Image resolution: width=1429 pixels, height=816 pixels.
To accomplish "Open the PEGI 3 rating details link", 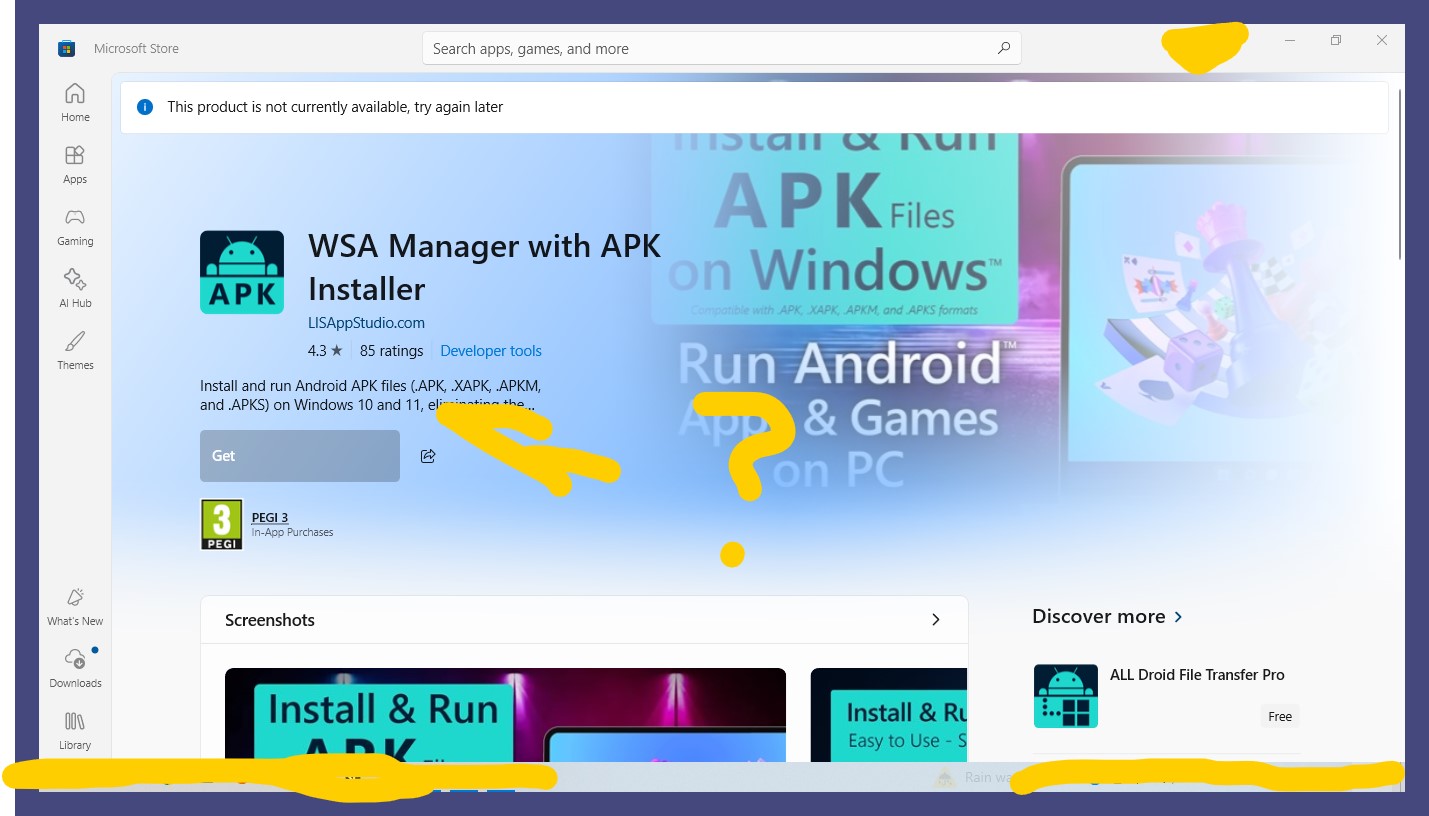I will 270,518.
